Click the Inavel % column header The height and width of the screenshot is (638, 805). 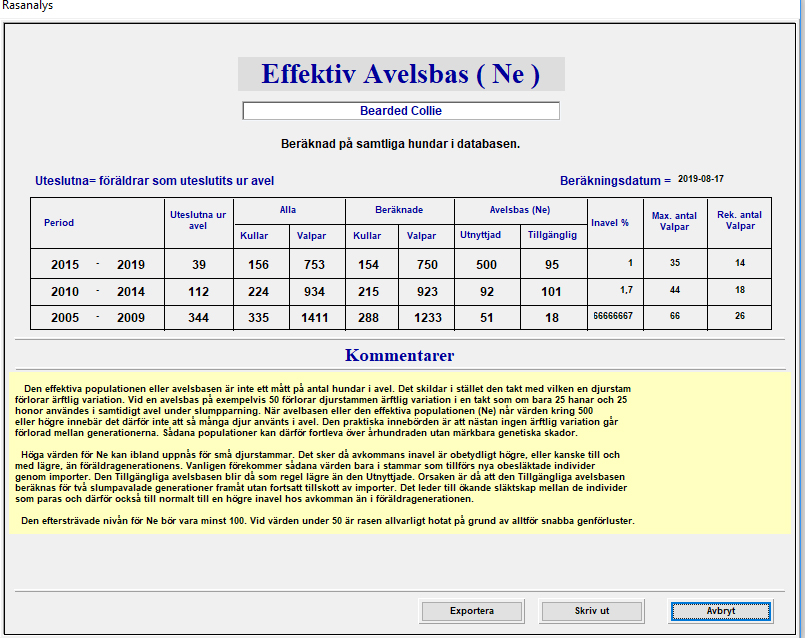(x=610, y=223)
